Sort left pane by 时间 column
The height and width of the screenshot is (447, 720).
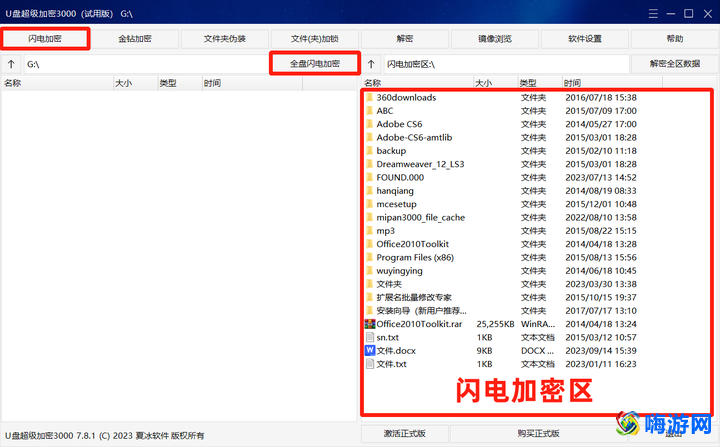(x=252, y=83)
